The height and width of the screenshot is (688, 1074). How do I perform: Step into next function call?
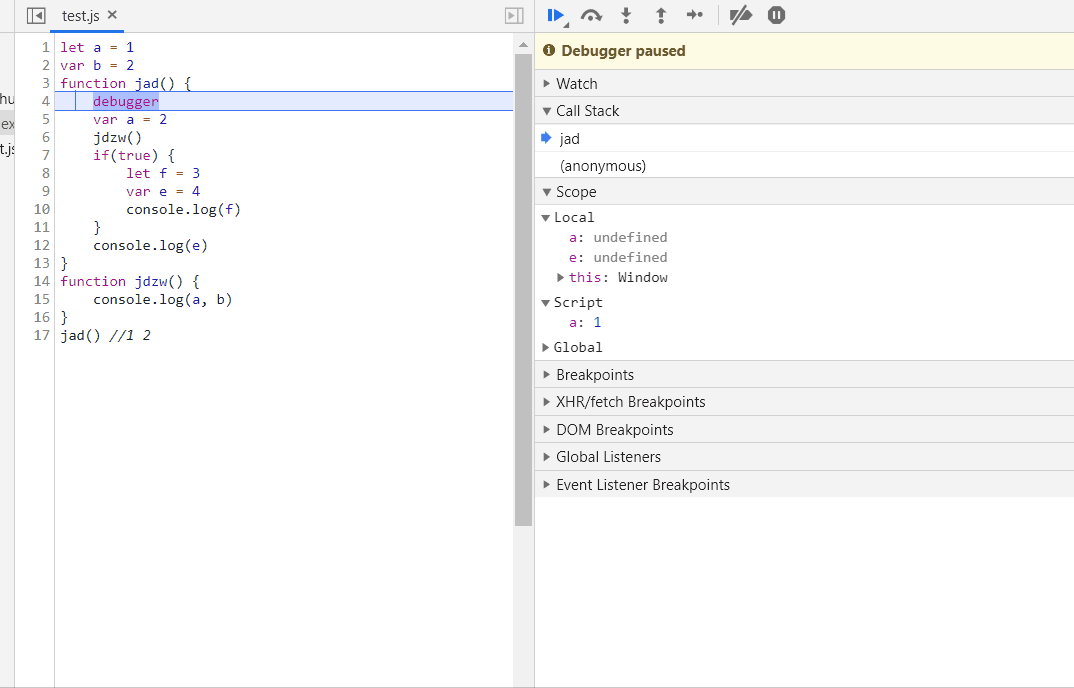[626, 15]
